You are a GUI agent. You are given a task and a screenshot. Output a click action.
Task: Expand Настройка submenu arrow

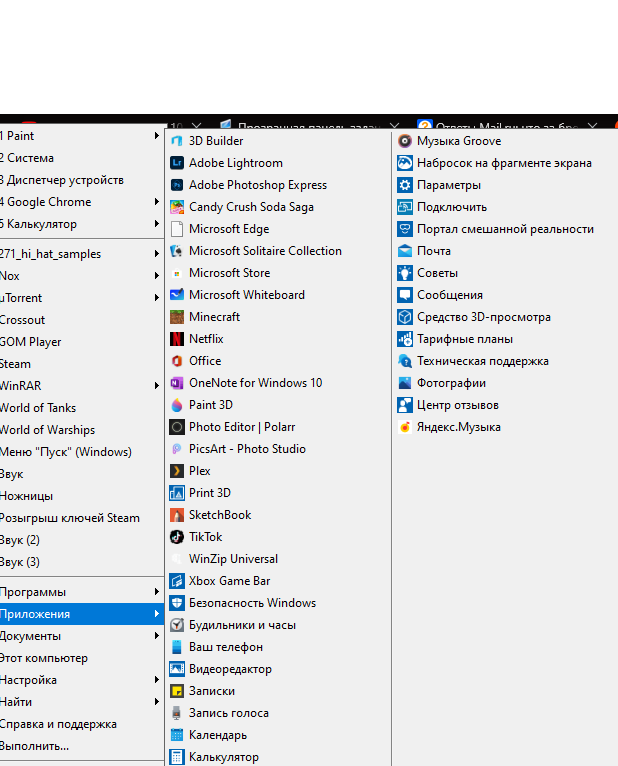[156, 680]
